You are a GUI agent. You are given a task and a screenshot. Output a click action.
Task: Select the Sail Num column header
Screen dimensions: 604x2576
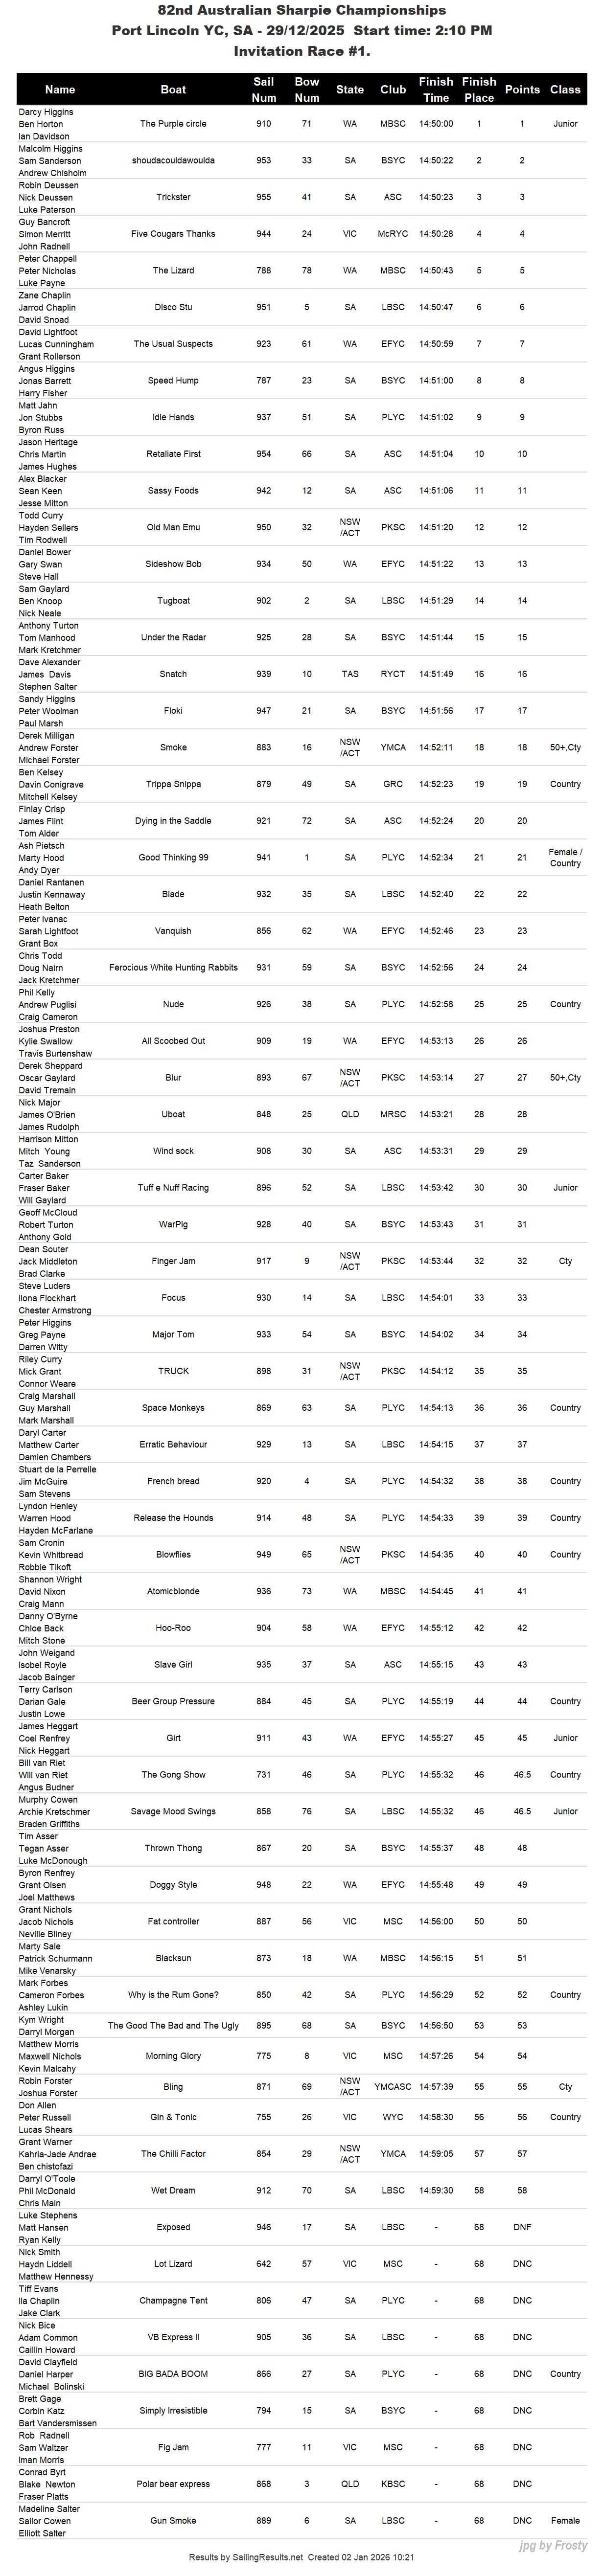[x=263, y=89]
